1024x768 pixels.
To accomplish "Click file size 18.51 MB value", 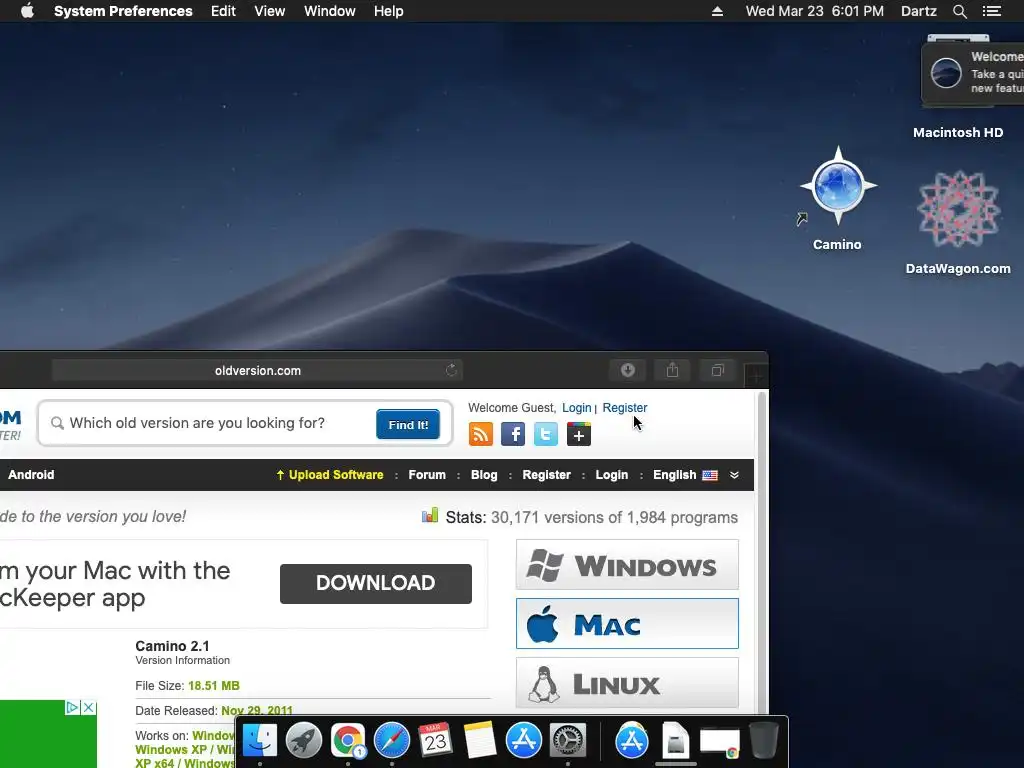I will (x=214, y=686).
